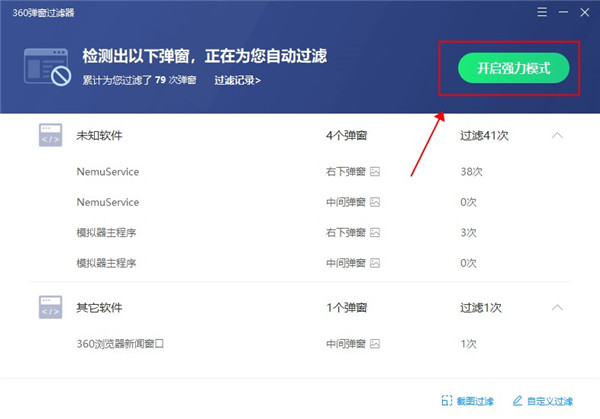The height and width of the screenshot is (419, 600).
Task: Click the 3次 filter count
Action: click(468, 233)
